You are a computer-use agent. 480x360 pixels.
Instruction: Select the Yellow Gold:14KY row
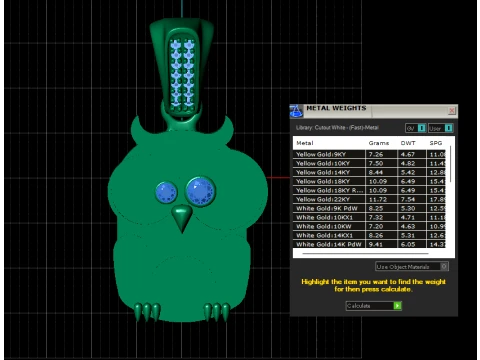click(x=369, y=172)
